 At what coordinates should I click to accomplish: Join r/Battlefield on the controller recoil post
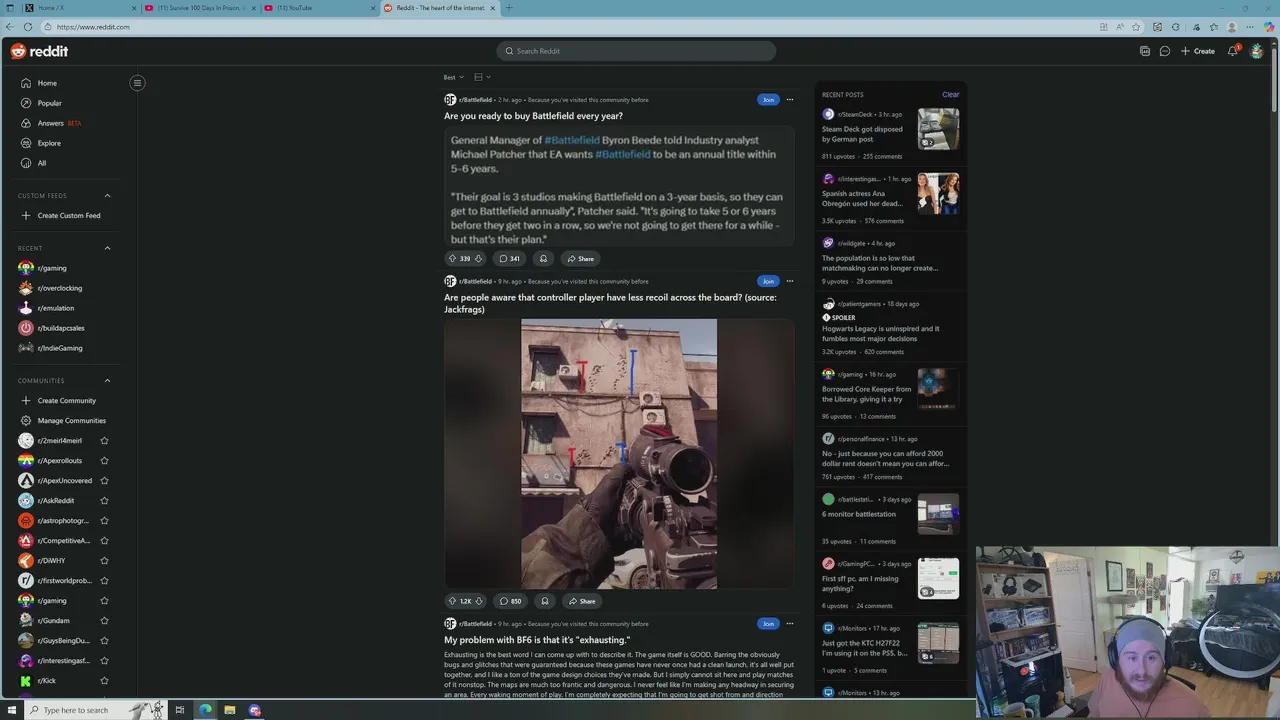(x=767, y=281)
